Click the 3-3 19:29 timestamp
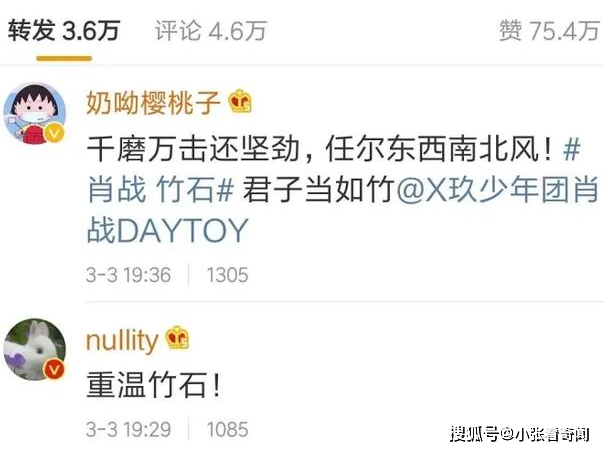 pos(128,429)
